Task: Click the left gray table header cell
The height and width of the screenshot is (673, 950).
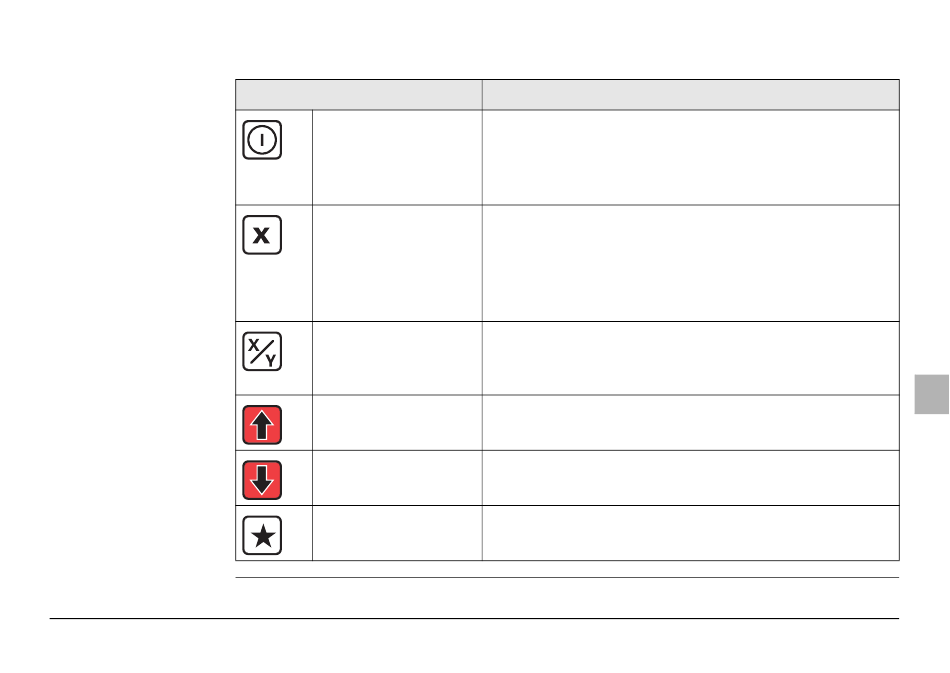Action: point(359,94)
